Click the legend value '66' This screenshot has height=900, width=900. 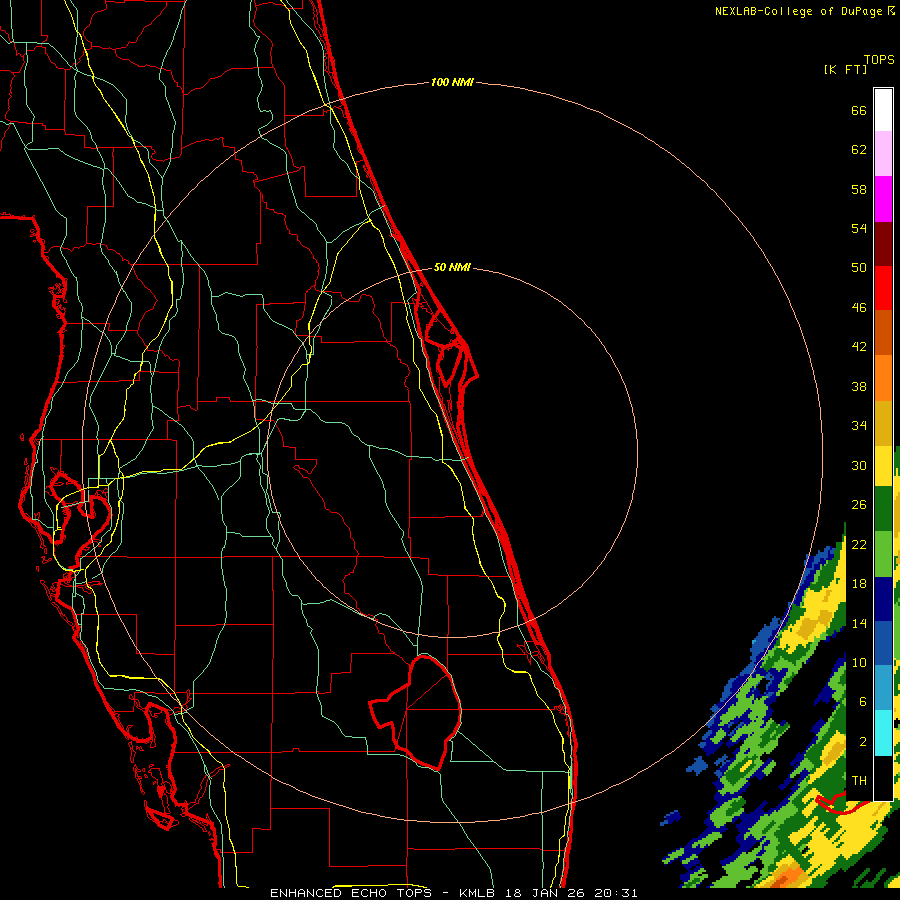(x=859, y=110)
